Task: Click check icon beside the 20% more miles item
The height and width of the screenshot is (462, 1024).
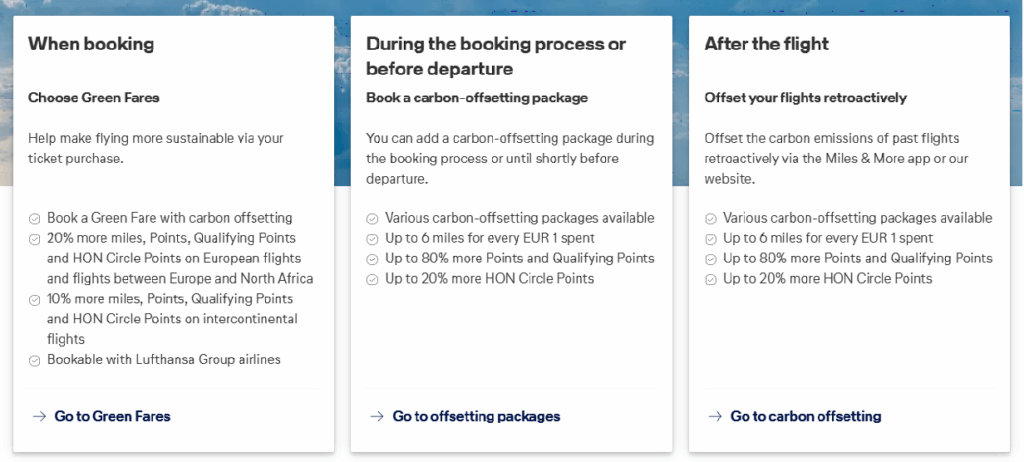Action: coord(35,239)
